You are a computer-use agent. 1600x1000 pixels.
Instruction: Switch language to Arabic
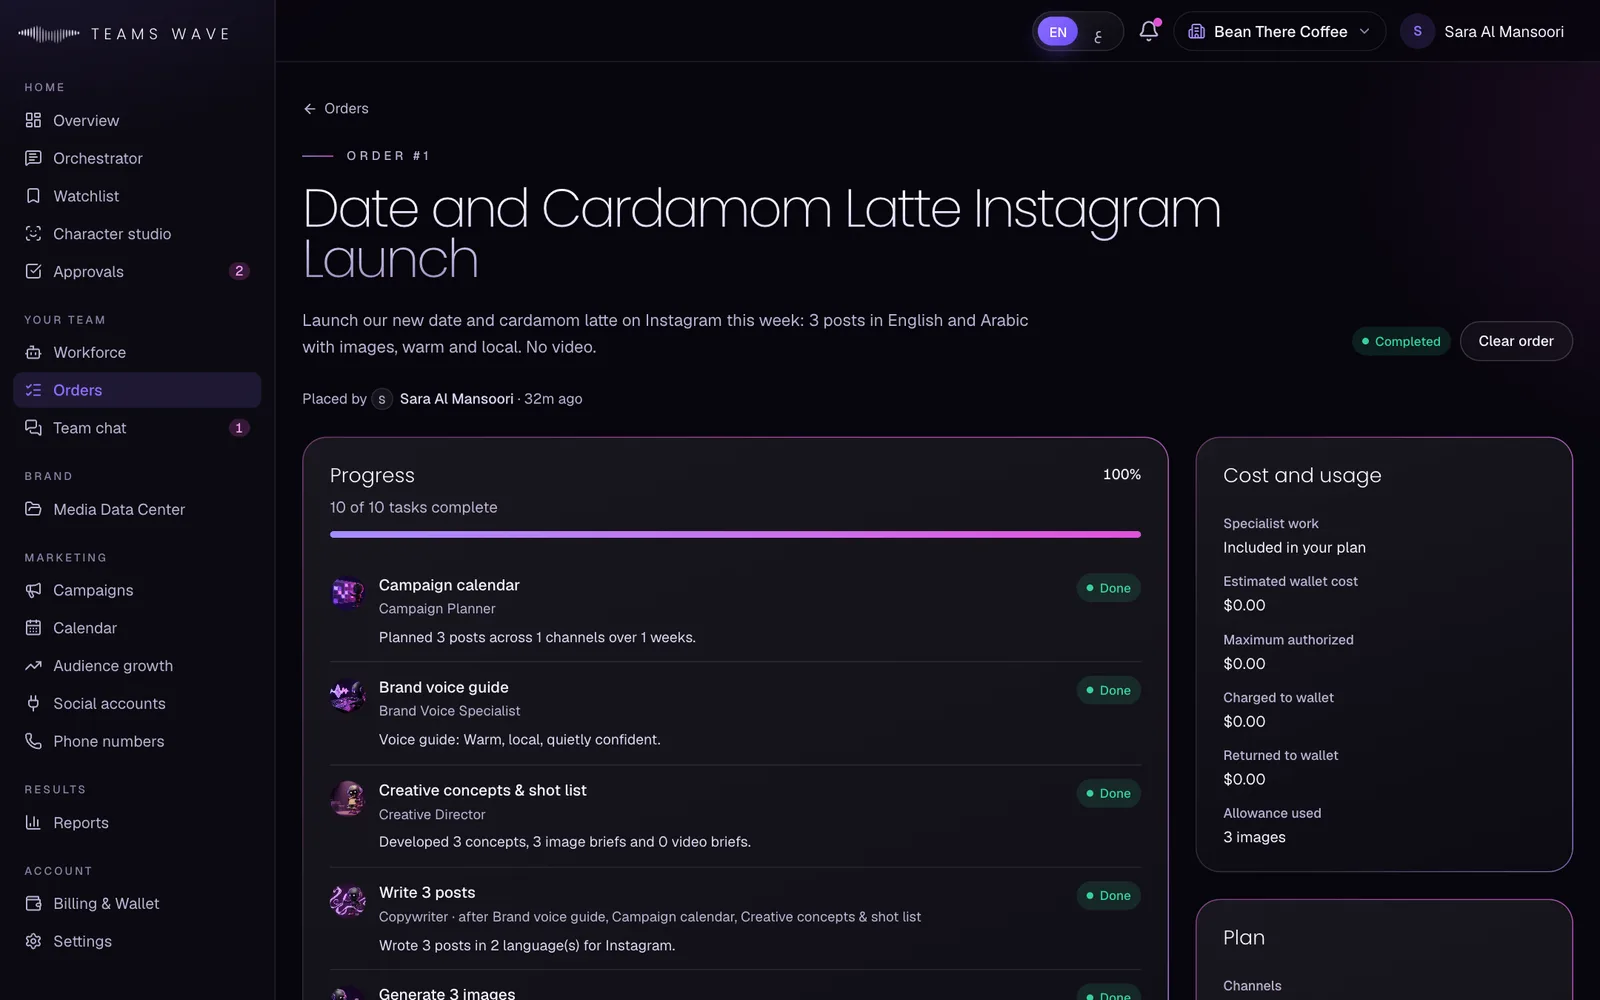click(1098, 32)
